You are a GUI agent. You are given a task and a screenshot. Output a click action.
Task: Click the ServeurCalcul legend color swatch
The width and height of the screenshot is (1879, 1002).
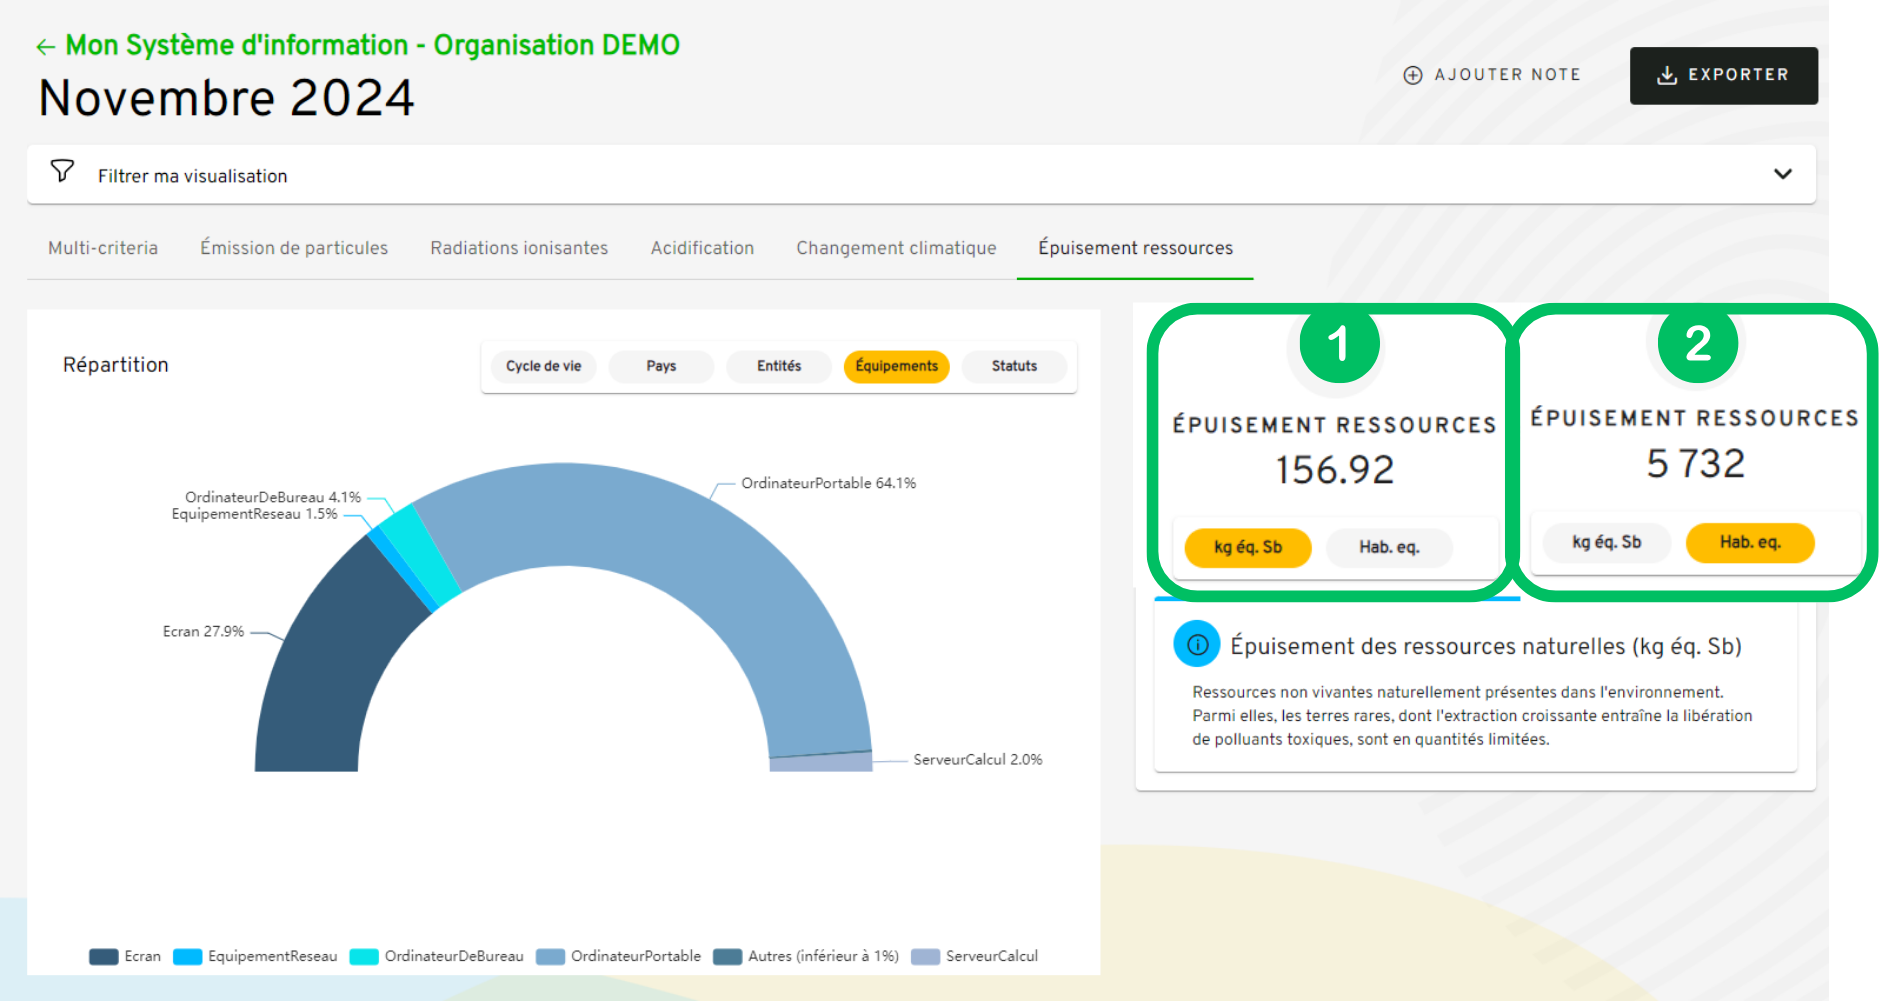pos(925,957)
